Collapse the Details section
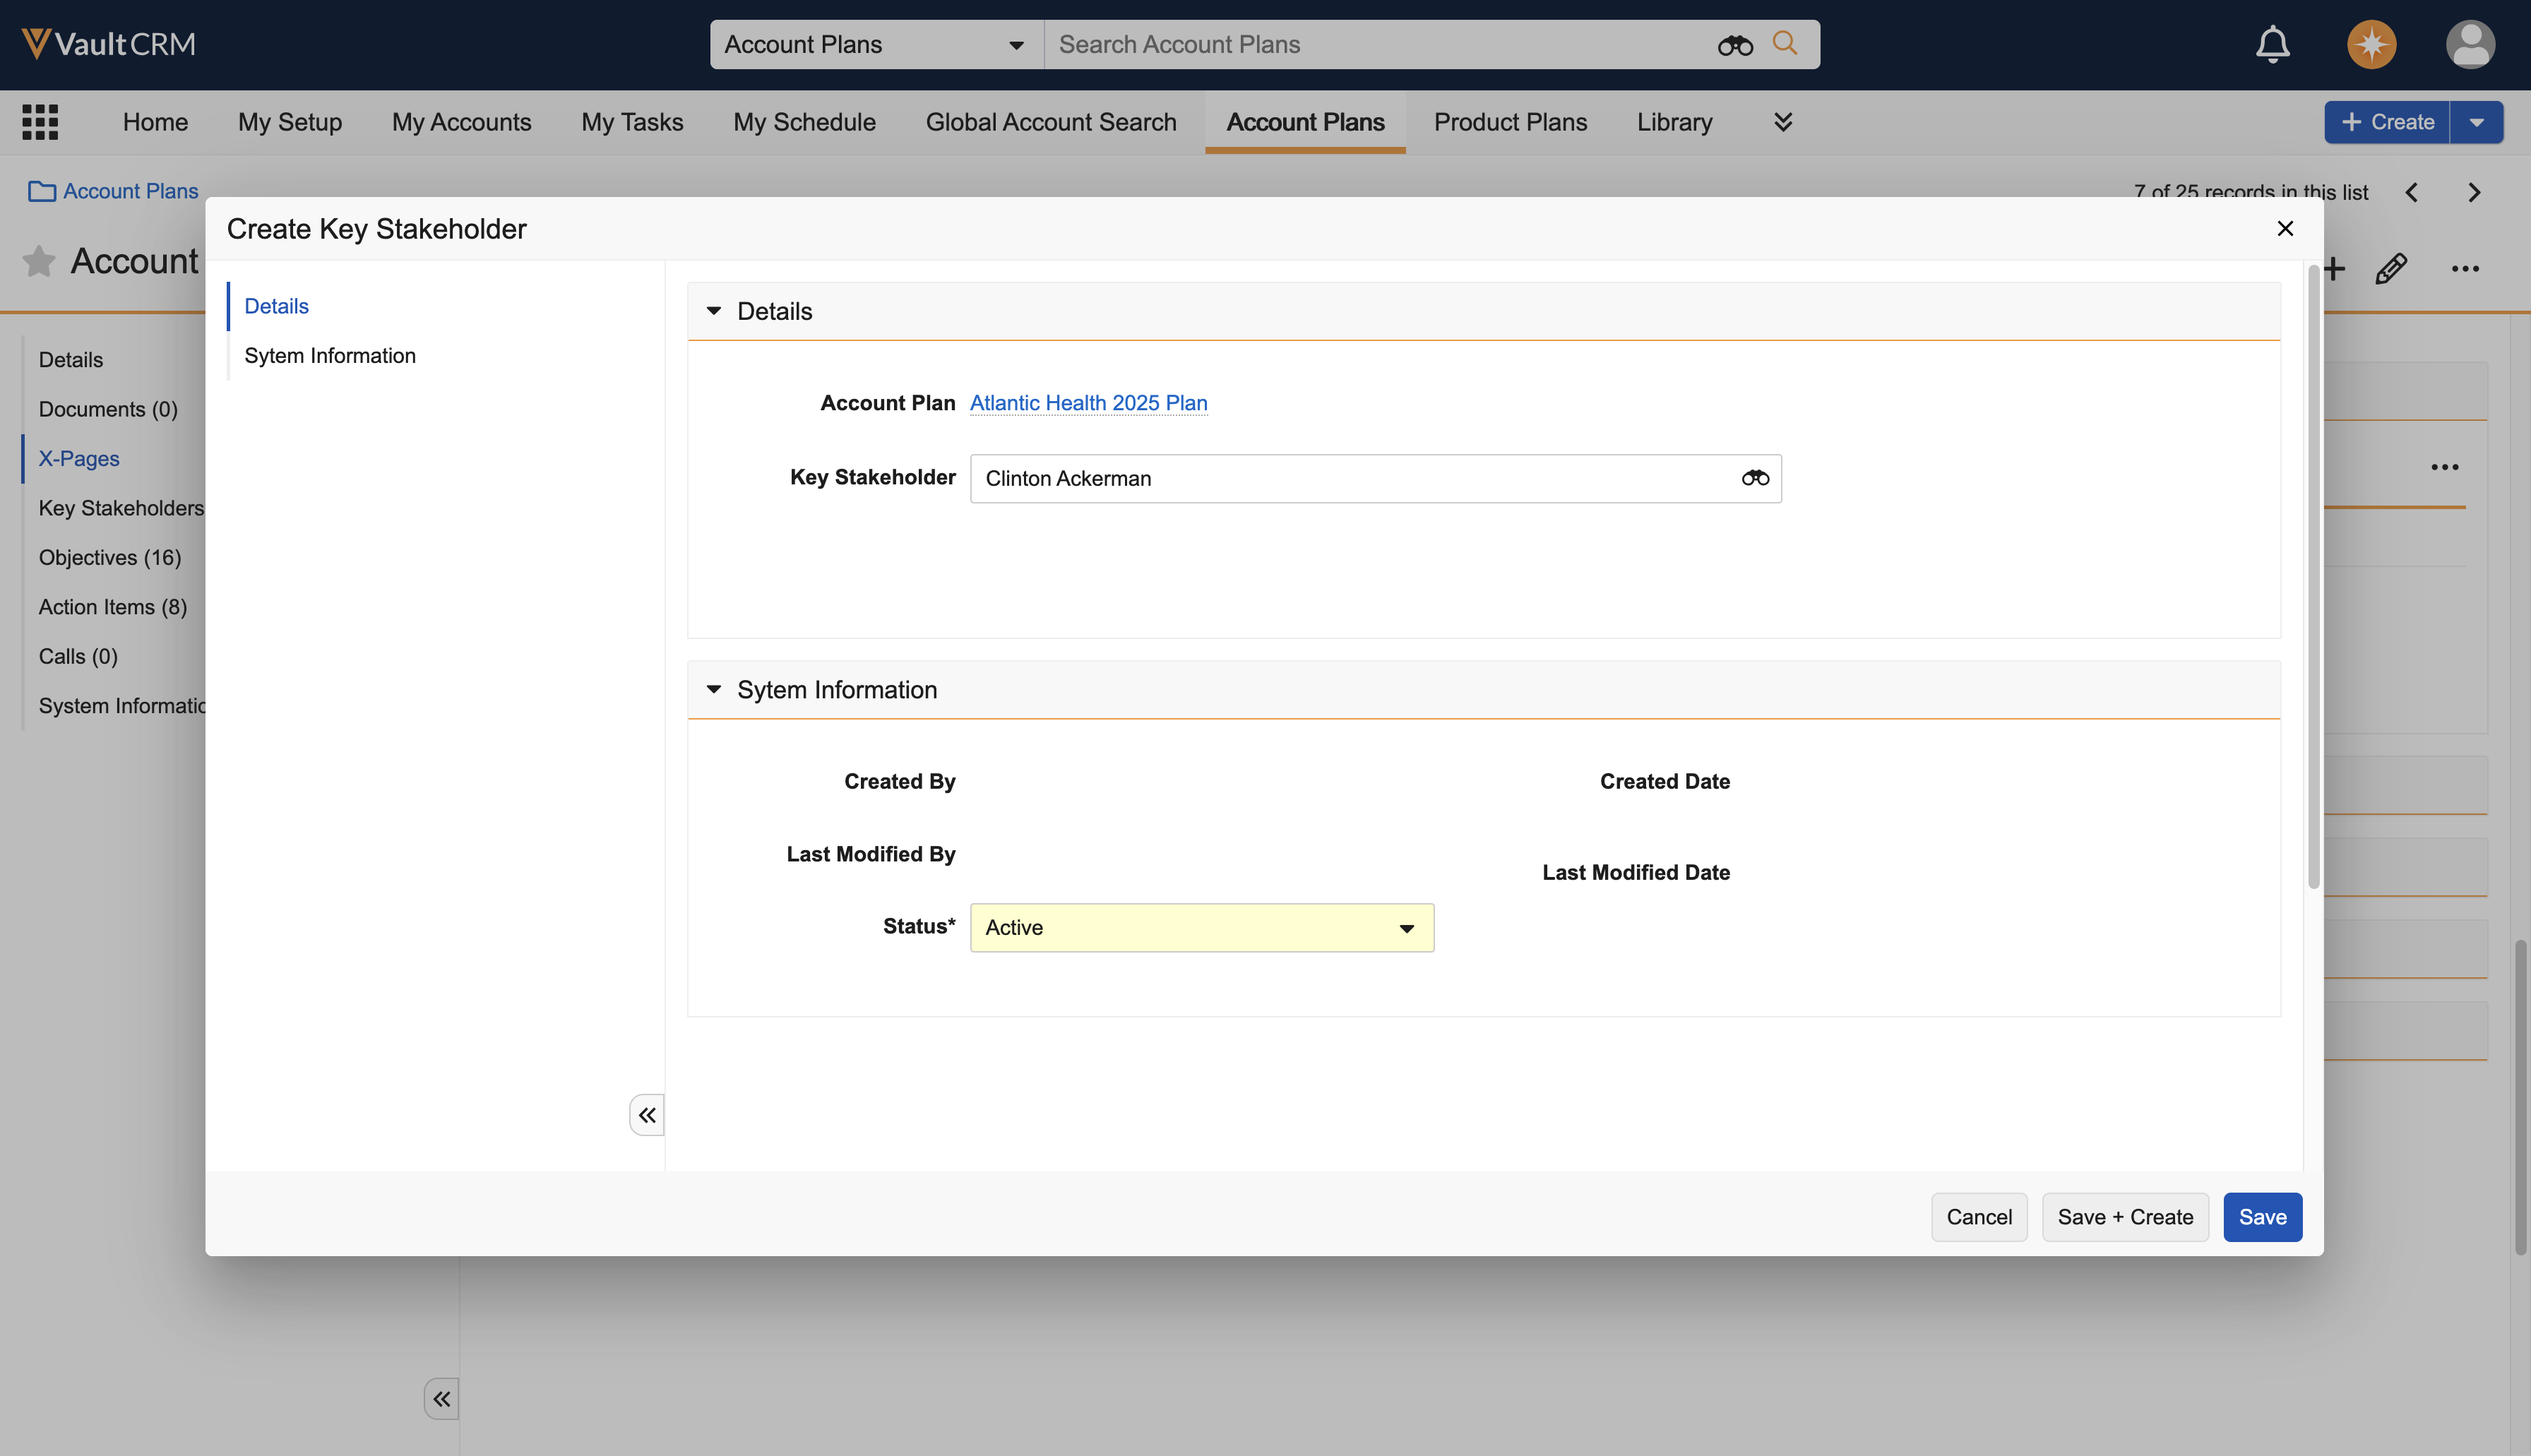Image resolution: width=2531 pixels, height=1456 pixels. 714,311
